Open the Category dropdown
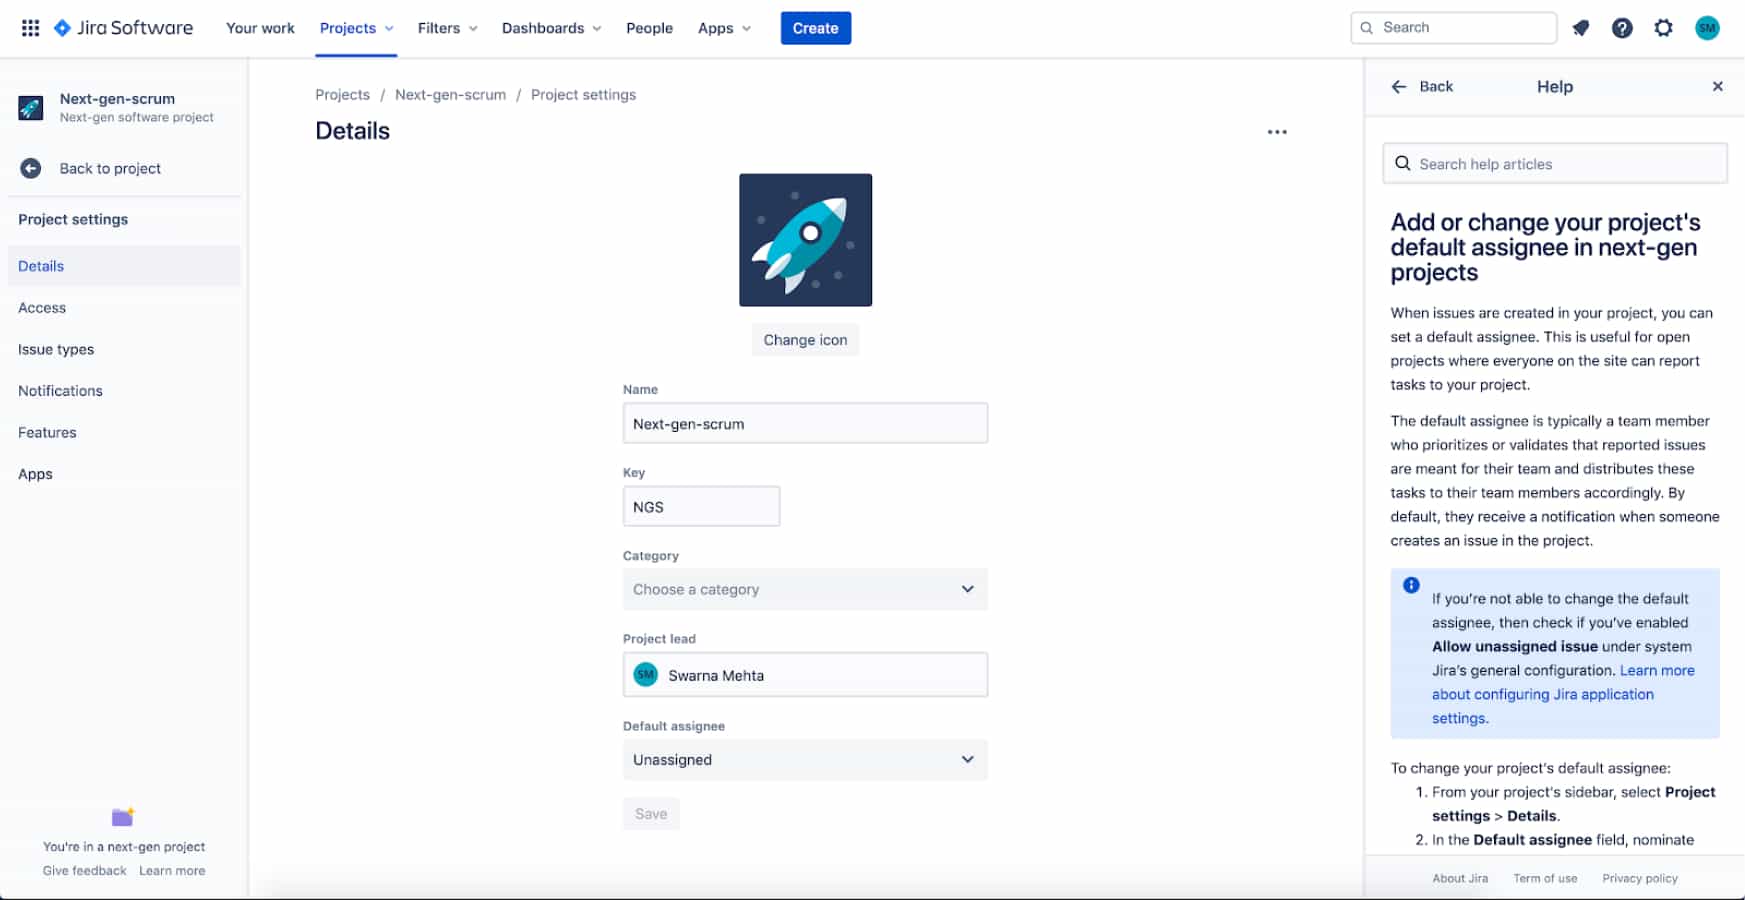 pyautogui.click(x=804, y=589)
